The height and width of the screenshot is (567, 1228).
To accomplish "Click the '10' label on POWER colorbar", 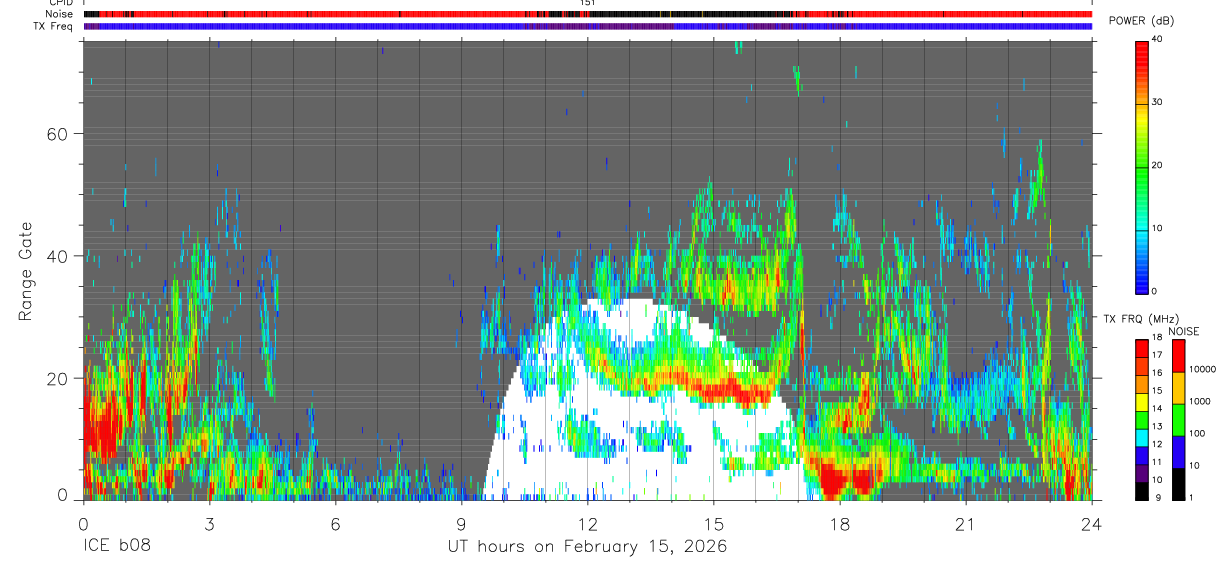I will [1157, 228].
